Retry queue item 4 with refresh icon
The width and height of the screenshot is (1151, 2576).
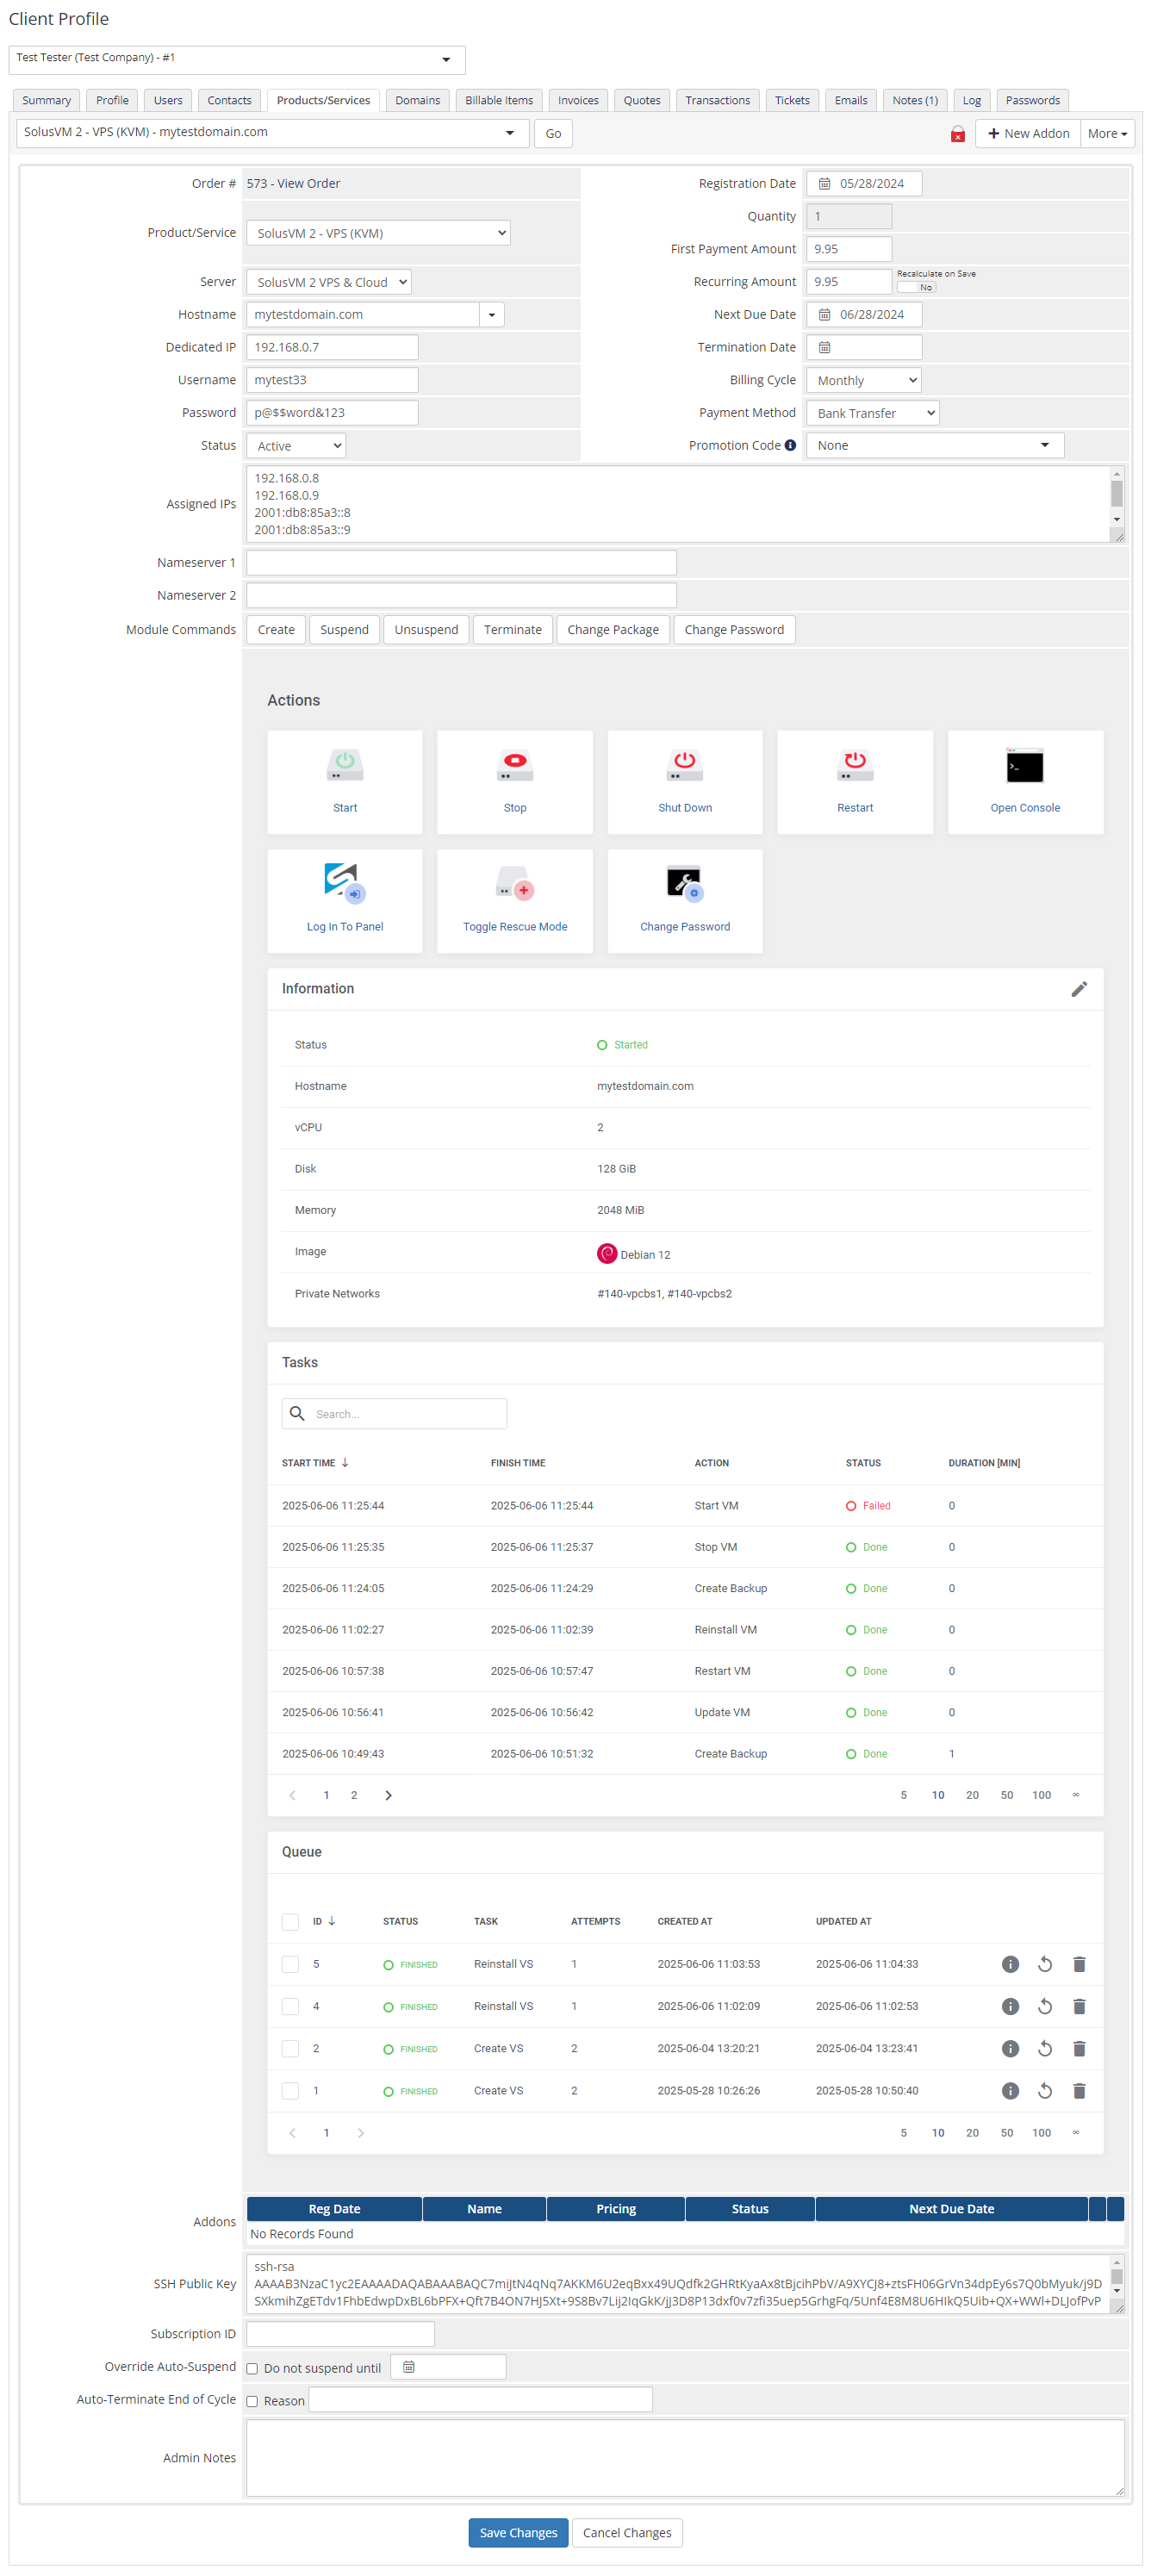click(x=1044, y=2006)
